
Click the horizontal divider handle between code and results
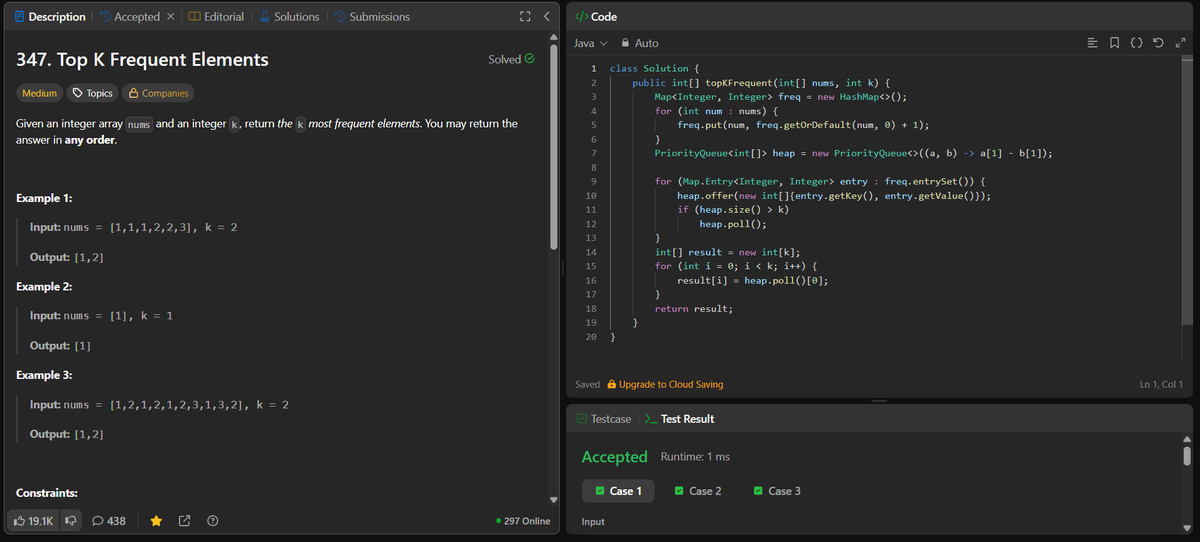tap(879, 400)
